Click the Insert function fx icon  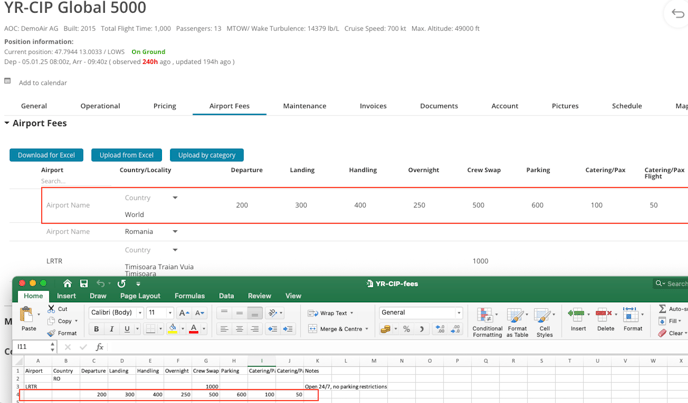[100, 347]
